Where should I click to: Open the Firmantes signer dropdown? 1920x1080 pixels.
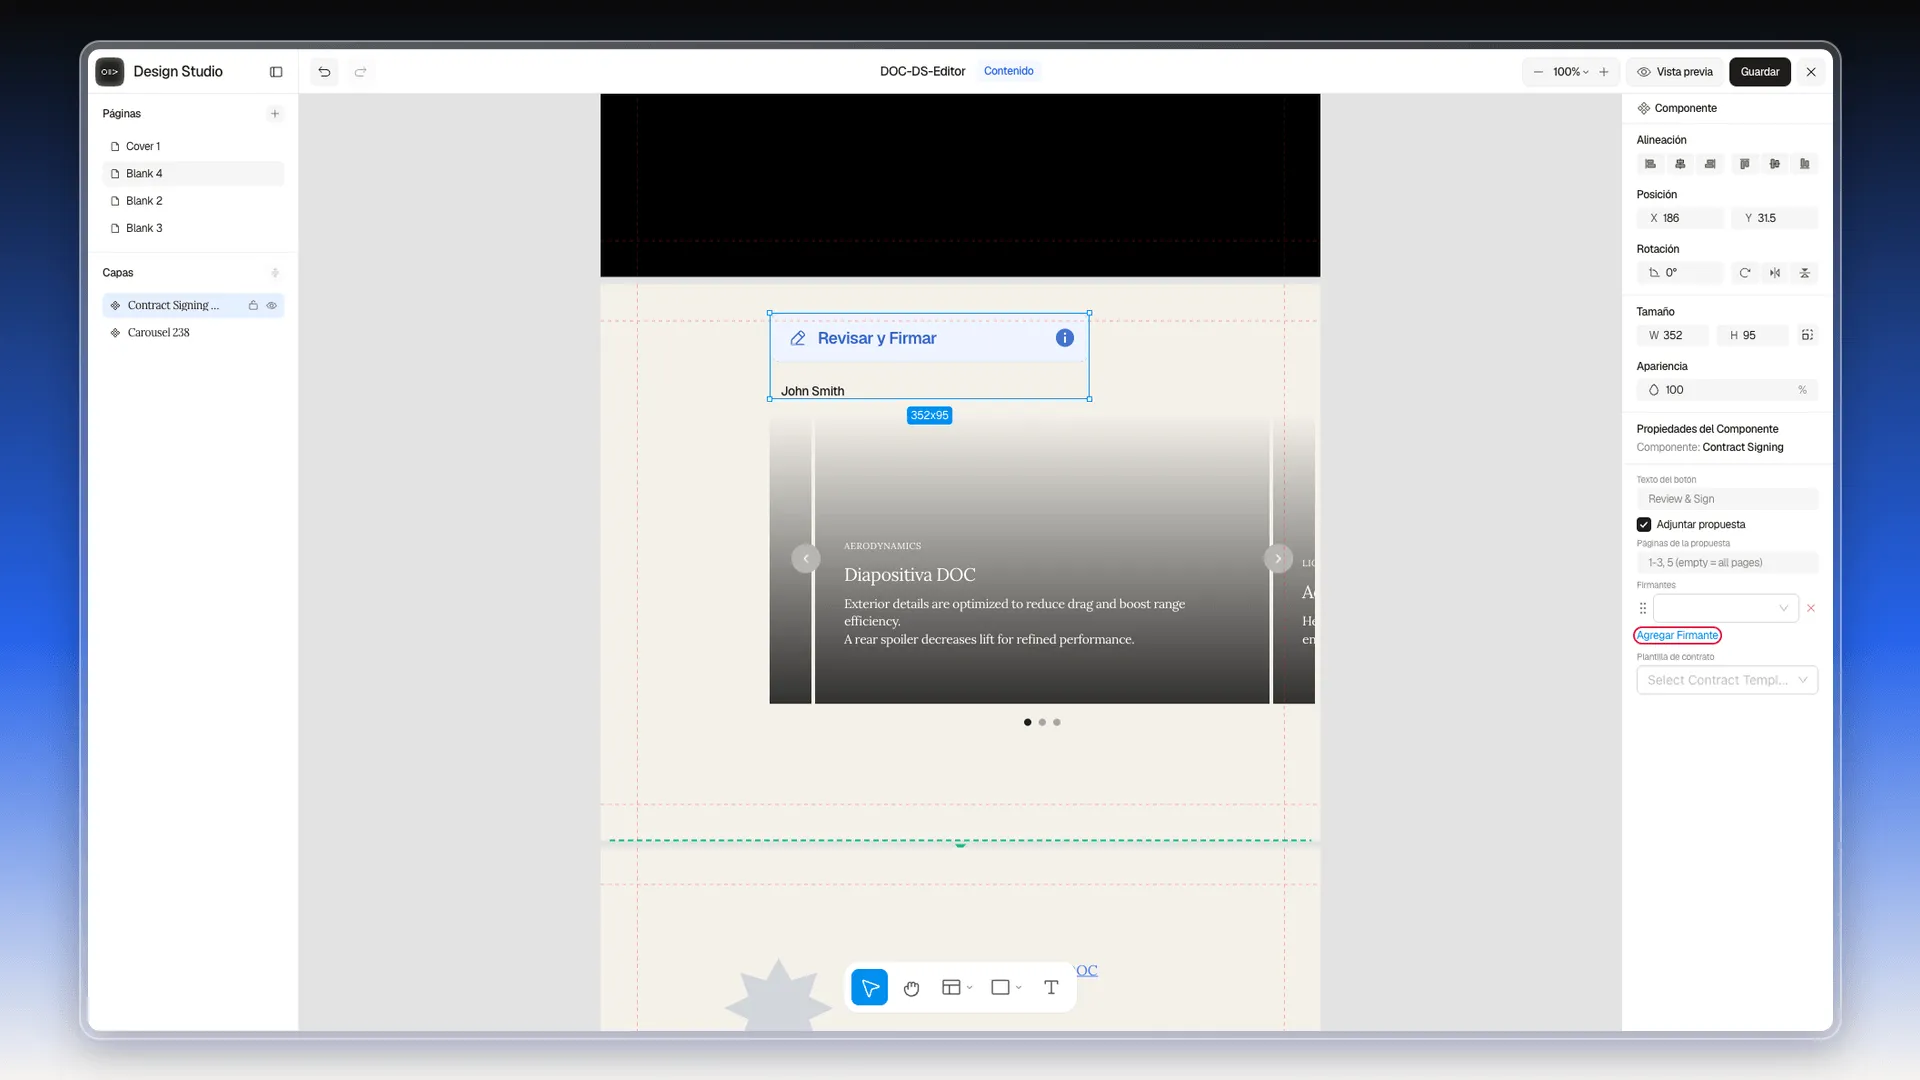(x=1726, y=608)
